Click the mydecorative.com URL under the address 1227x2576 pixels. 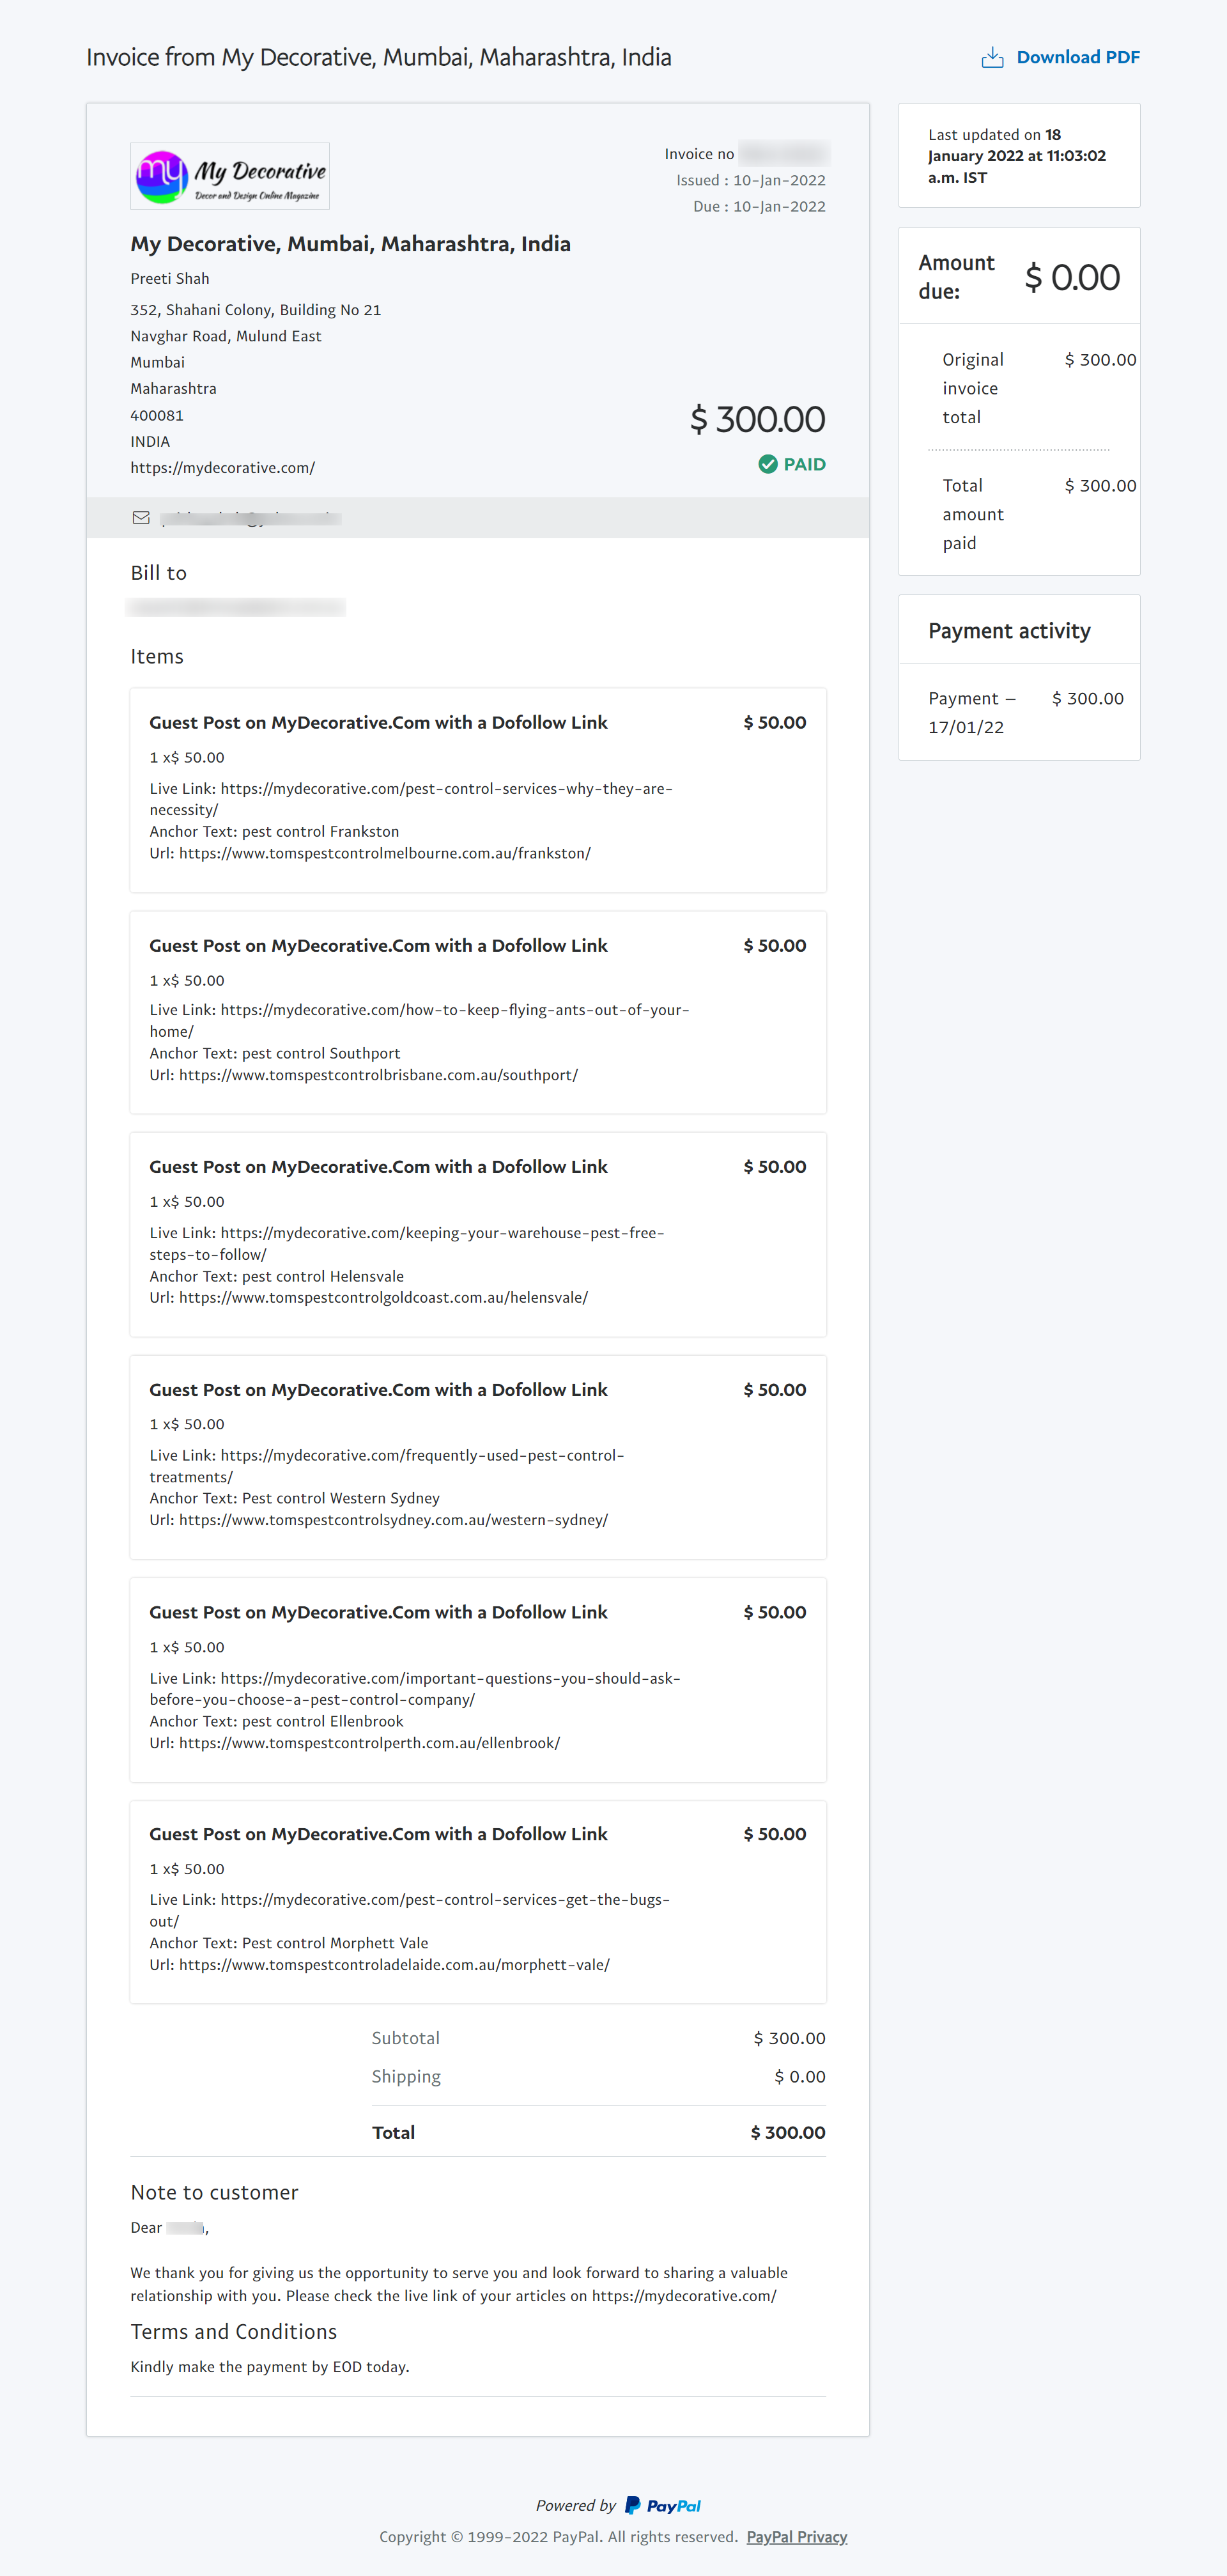tap(222, 468)
